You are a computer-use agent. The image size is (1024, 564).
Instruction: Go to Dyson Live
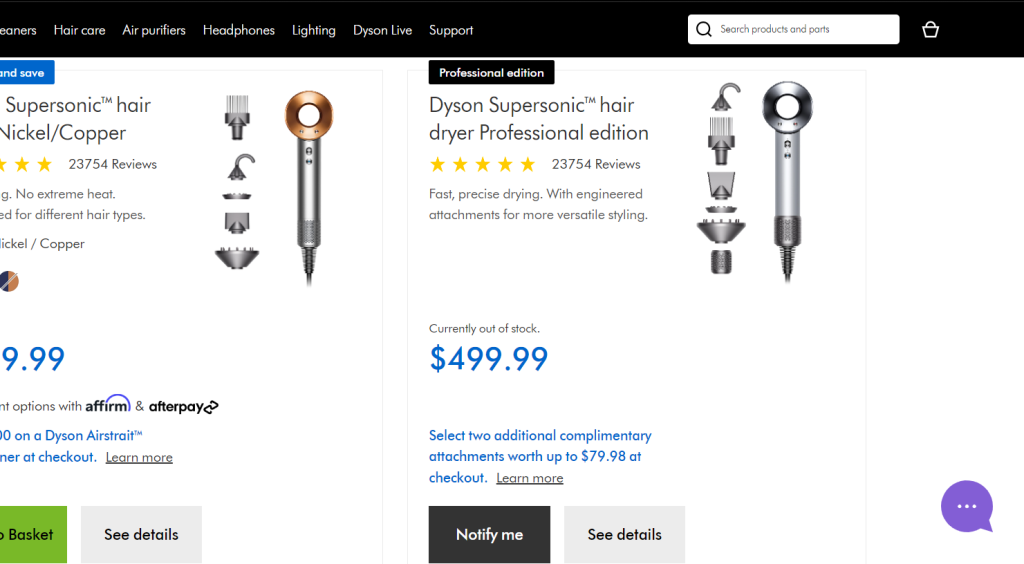click(x=382, y=30)
